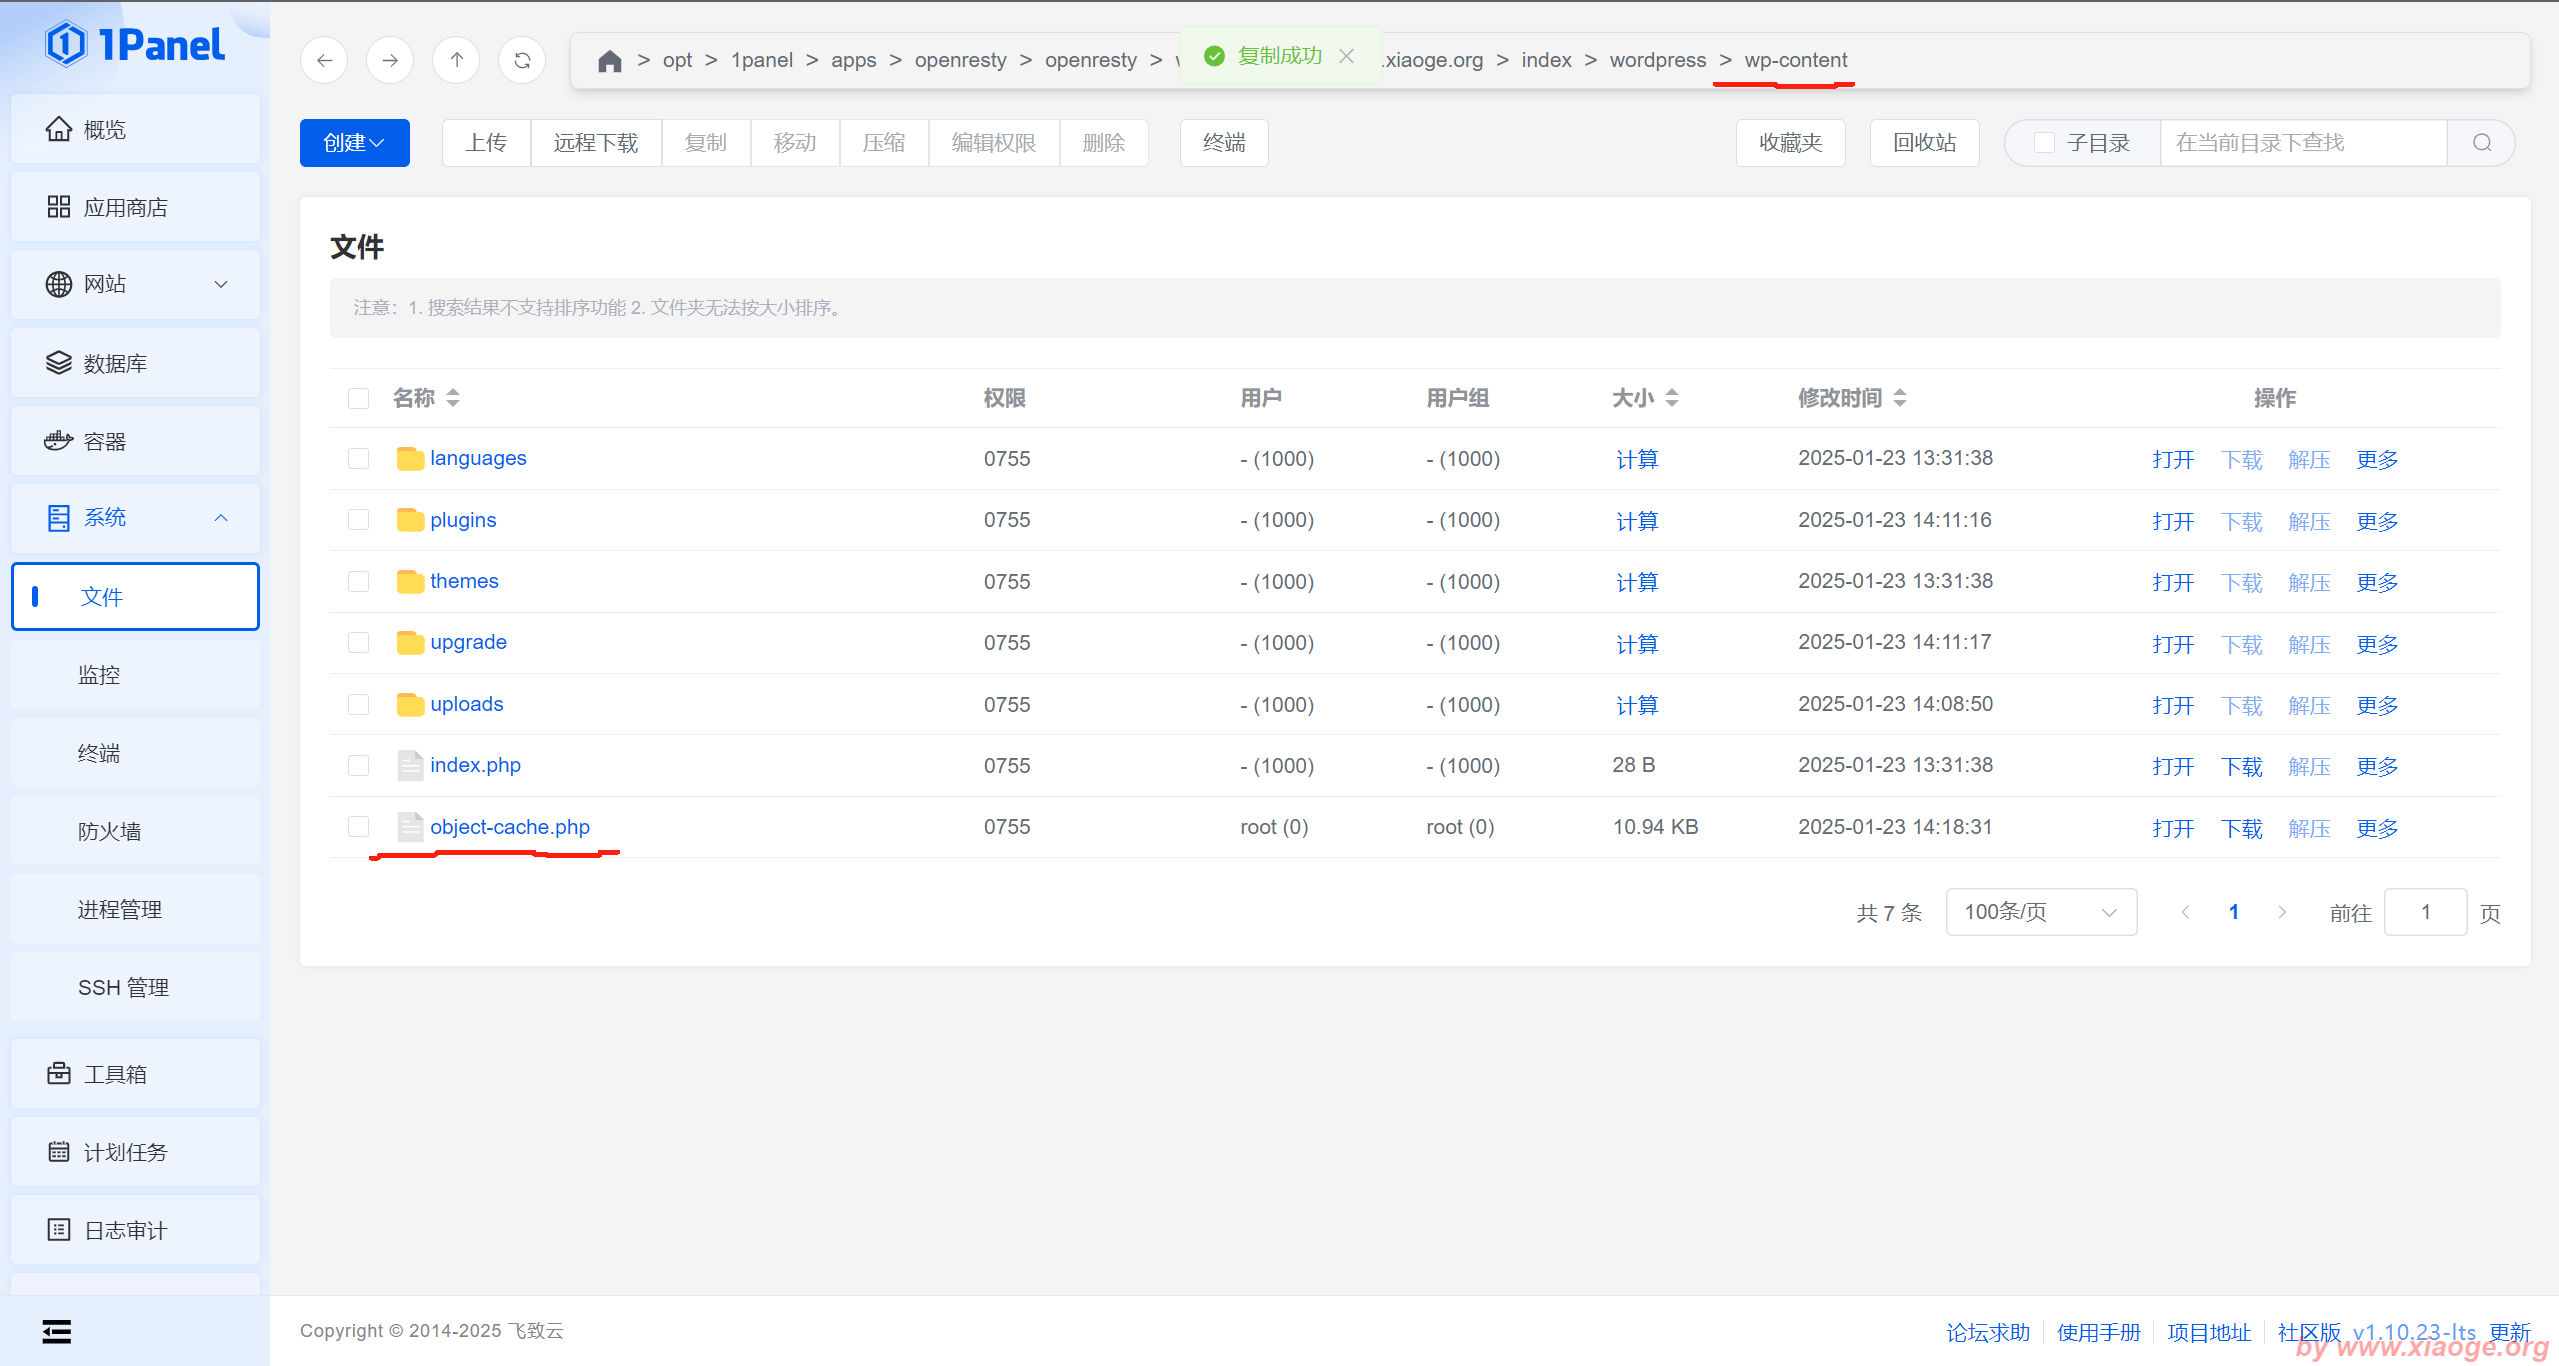
Task: Click the search magnifier icon
Action: pos(2481,143)
